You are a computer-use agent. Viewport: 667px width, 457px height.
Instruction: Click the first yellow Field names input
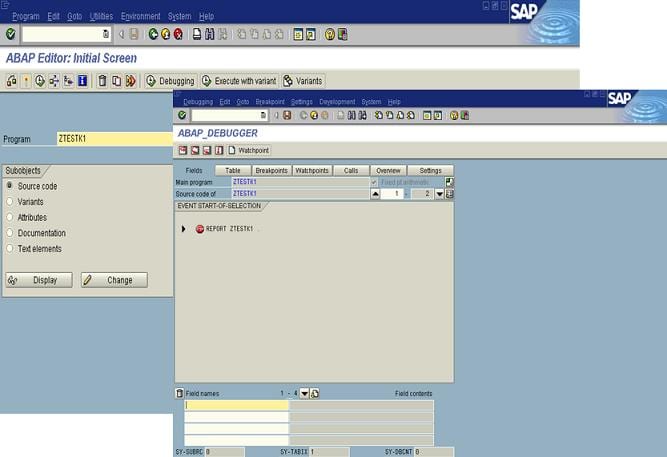point(237,405)
